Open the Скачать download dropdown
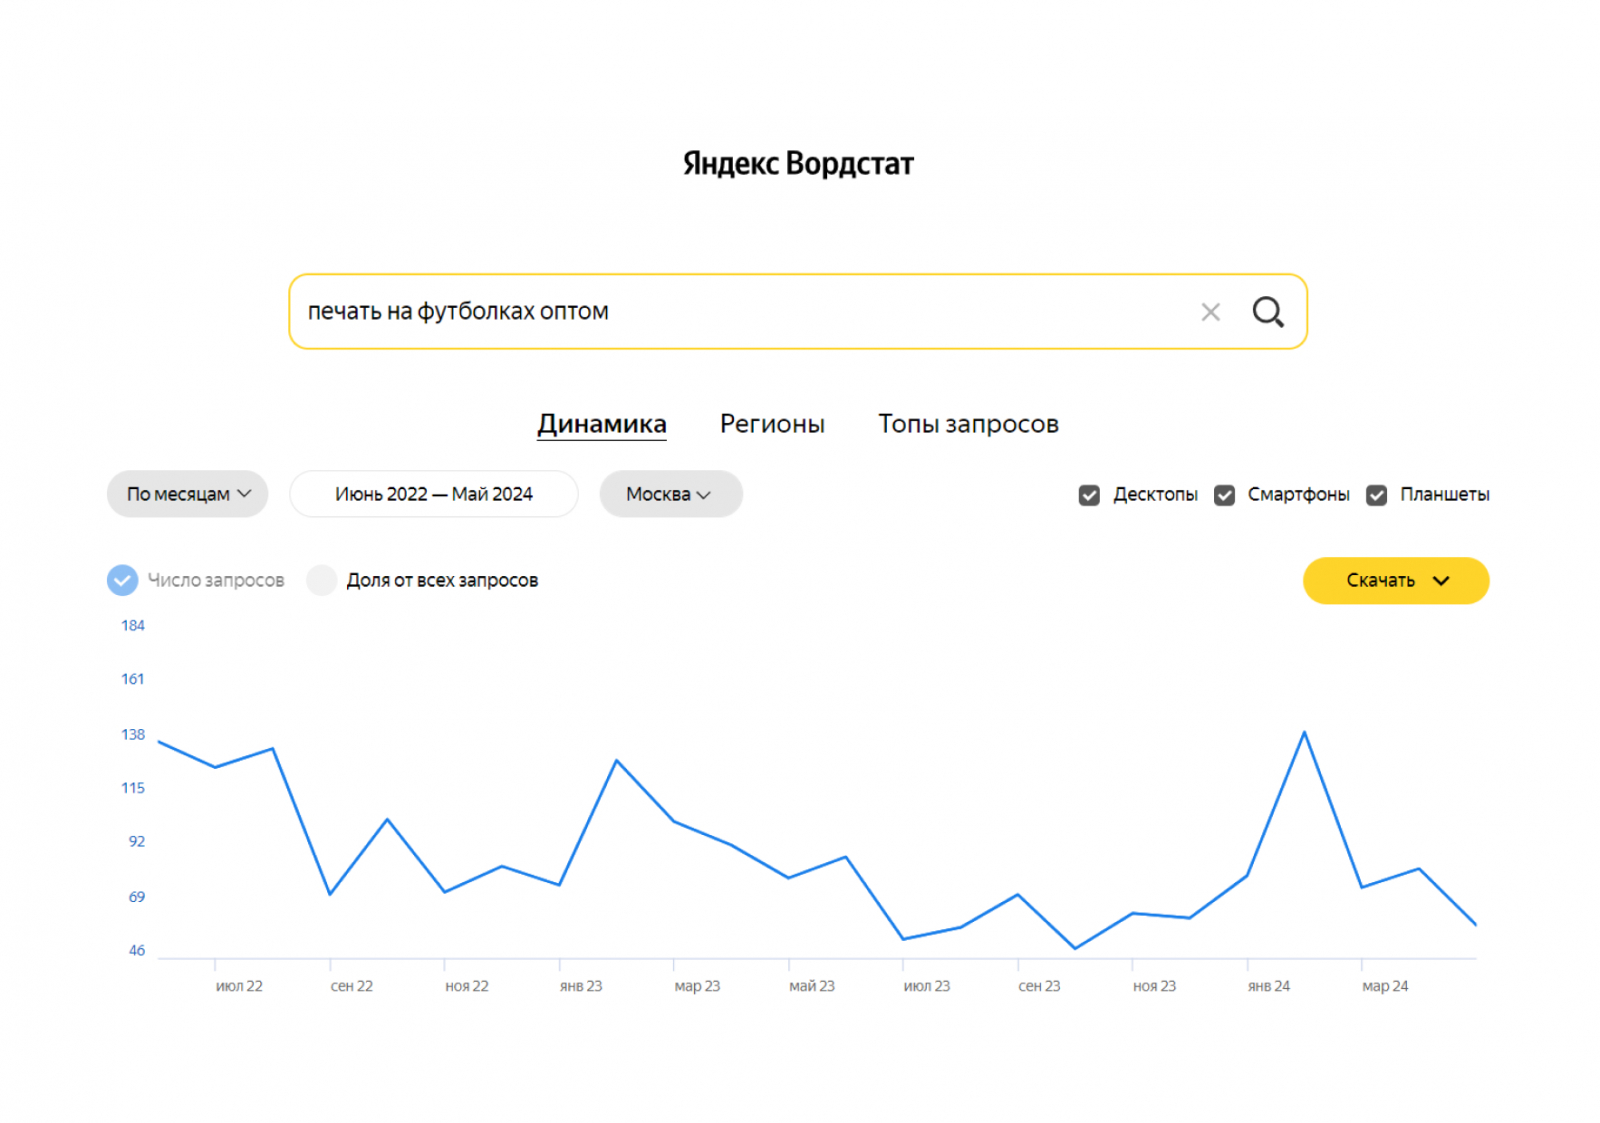1600x1123 pixels. coord(1395,580)
